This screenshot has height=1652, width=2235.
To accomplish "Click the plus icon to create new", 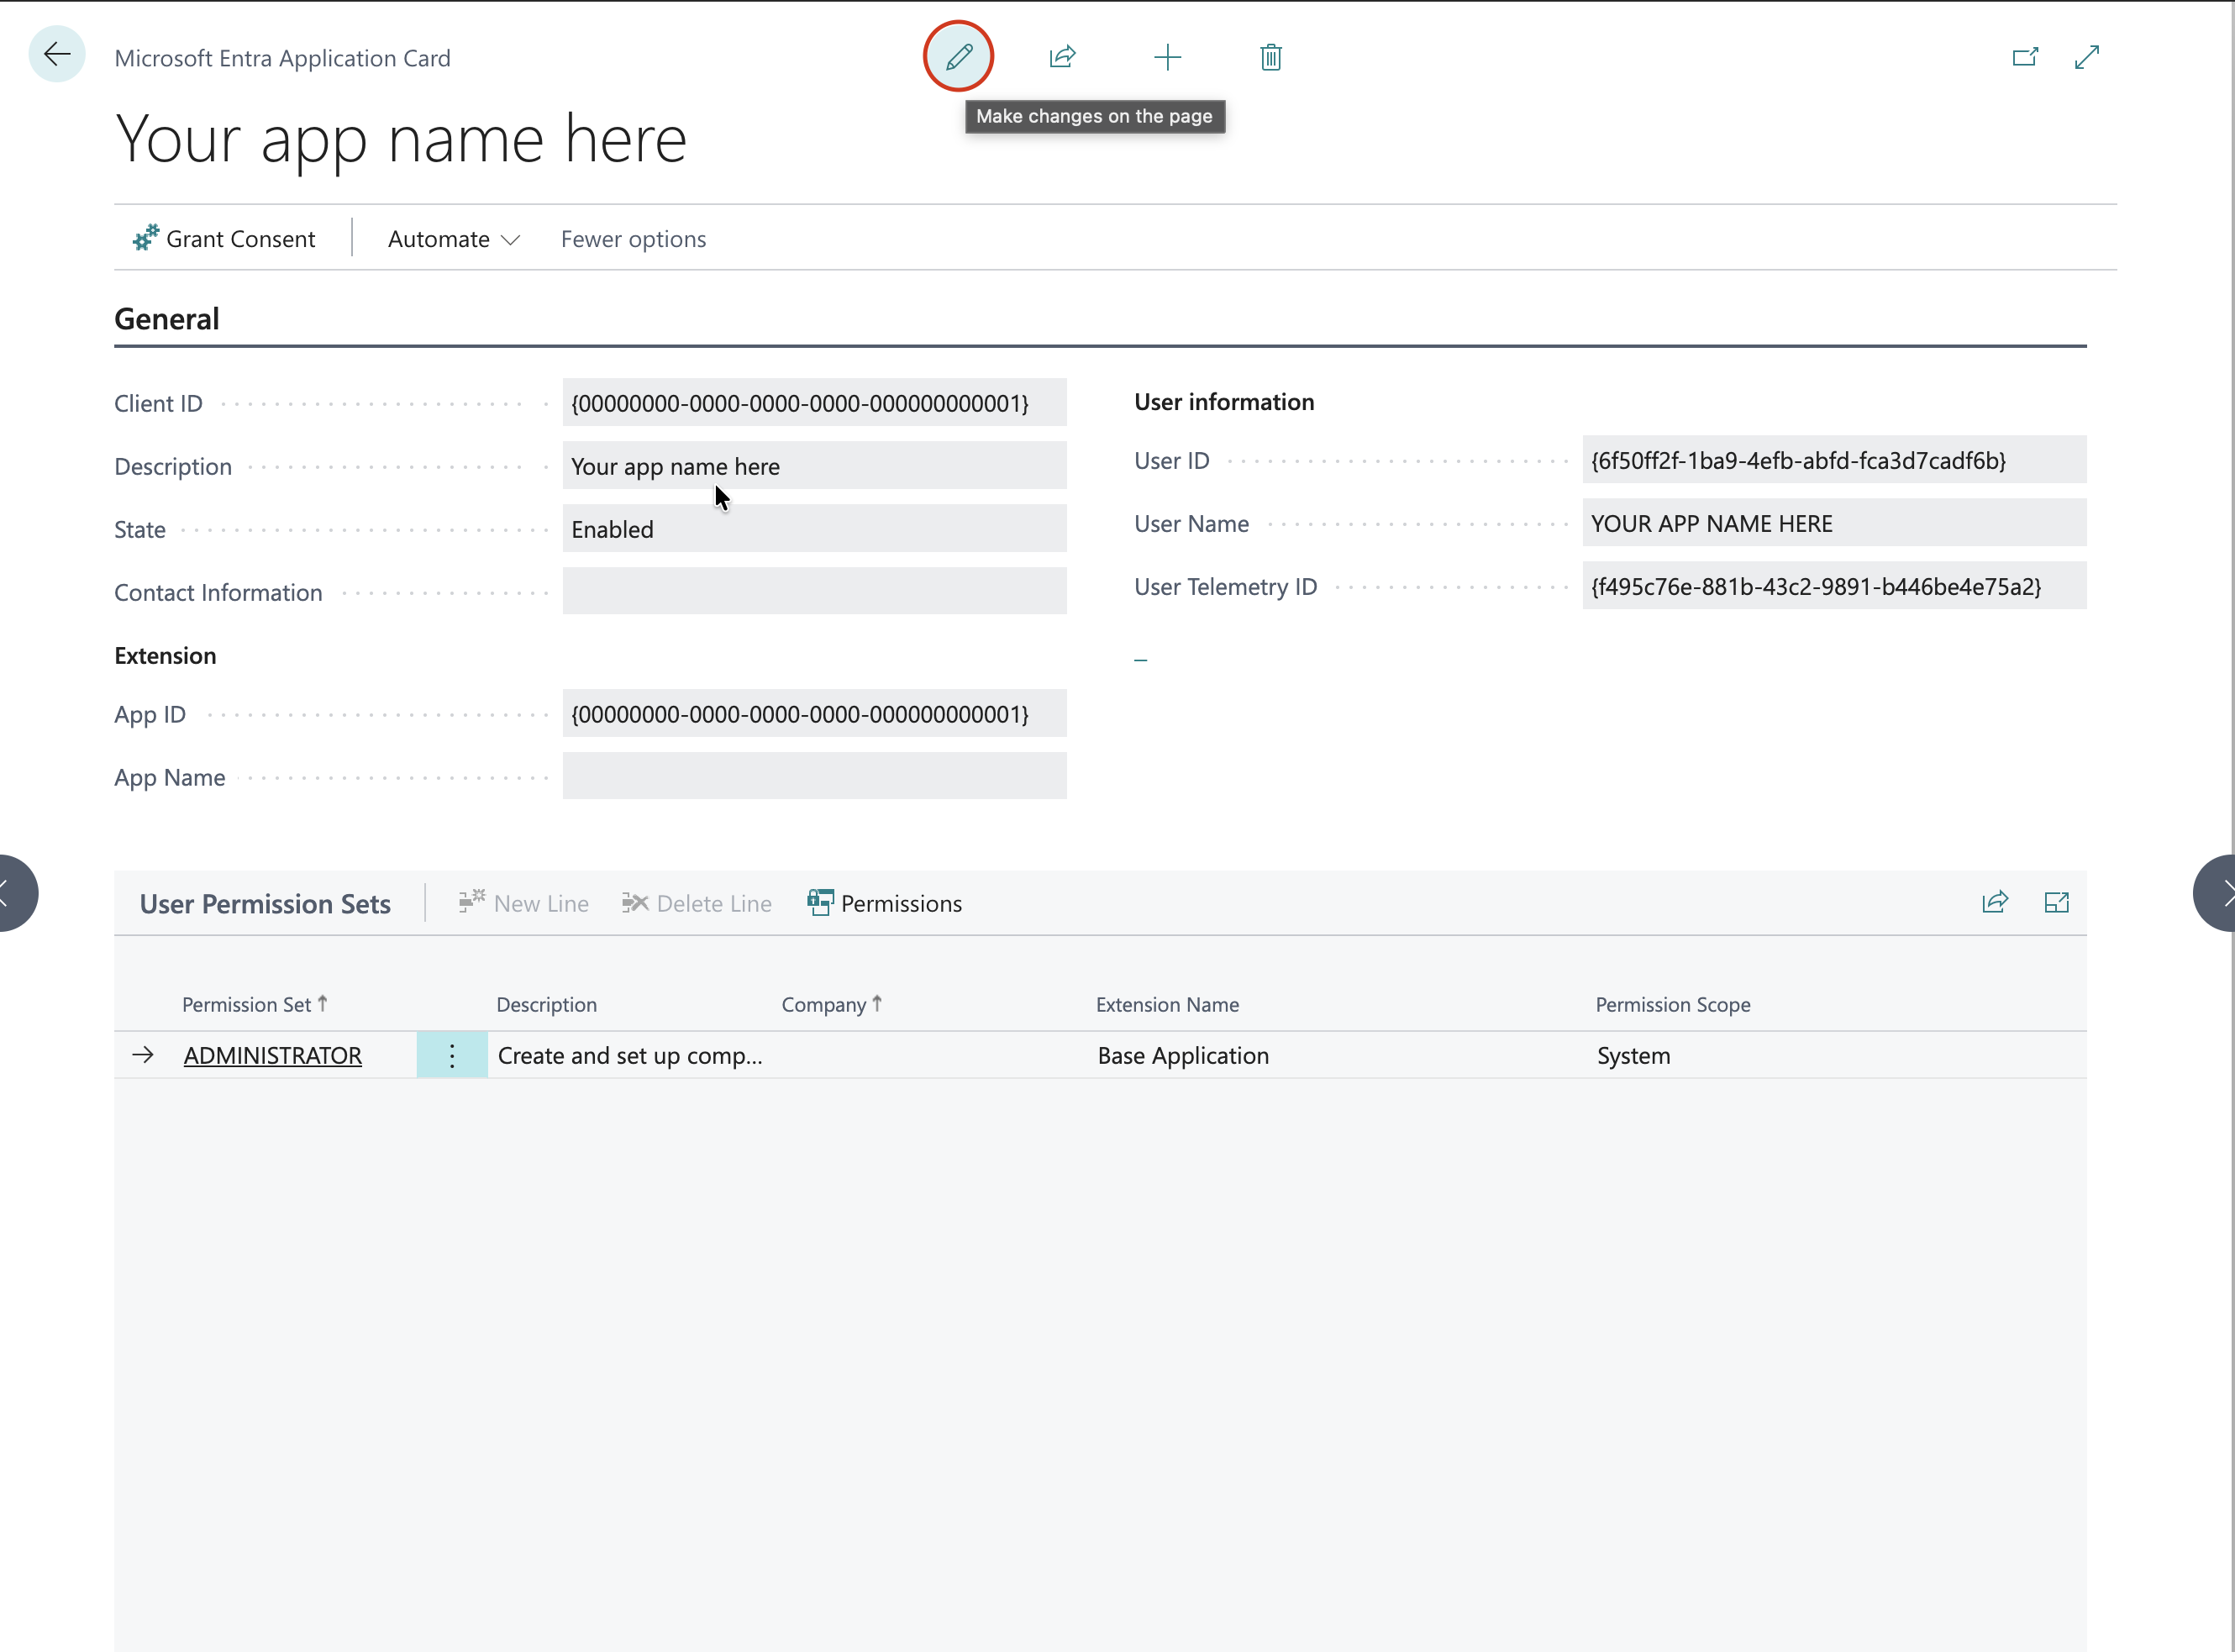I will (1167, 57).
